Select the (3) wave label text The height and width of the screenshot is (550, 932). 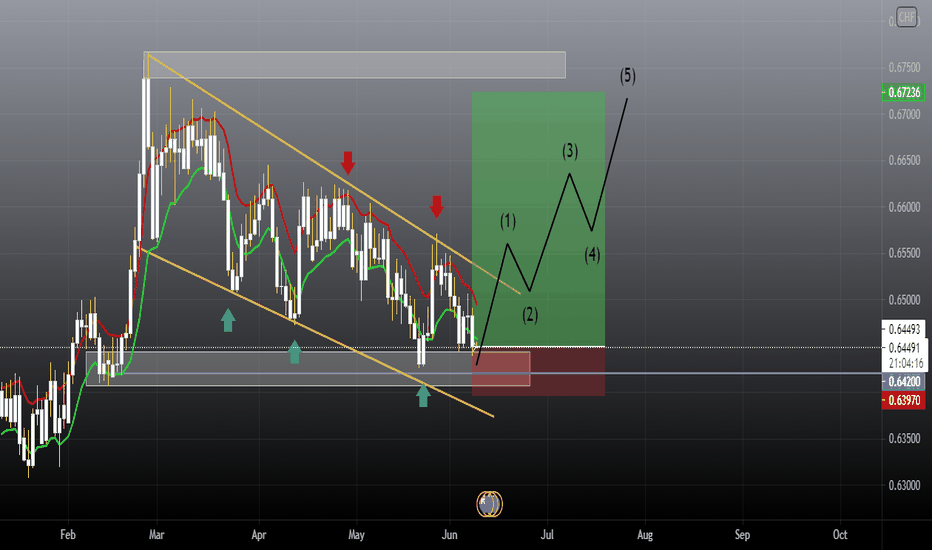pyautogui.click(x=570, y=151)
